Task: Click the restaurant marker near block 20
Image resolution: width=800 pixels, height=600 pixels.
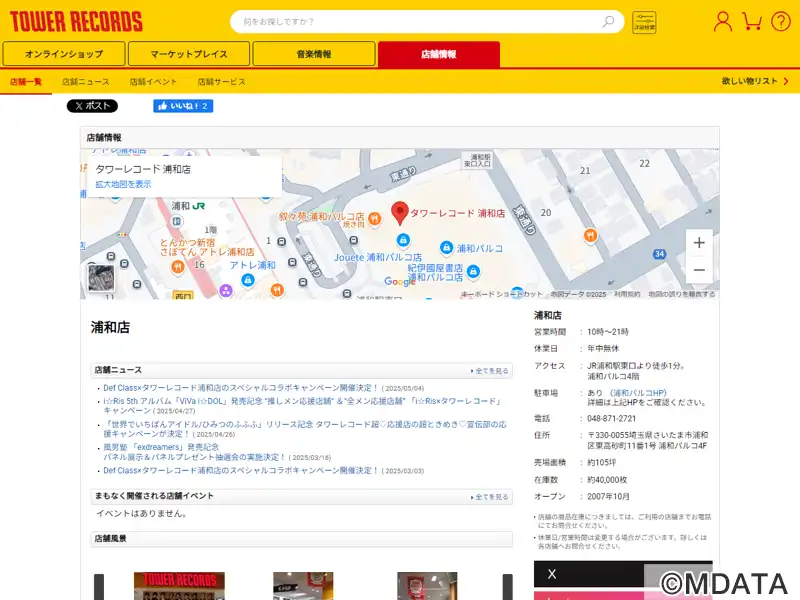Action: pos(590,235)
